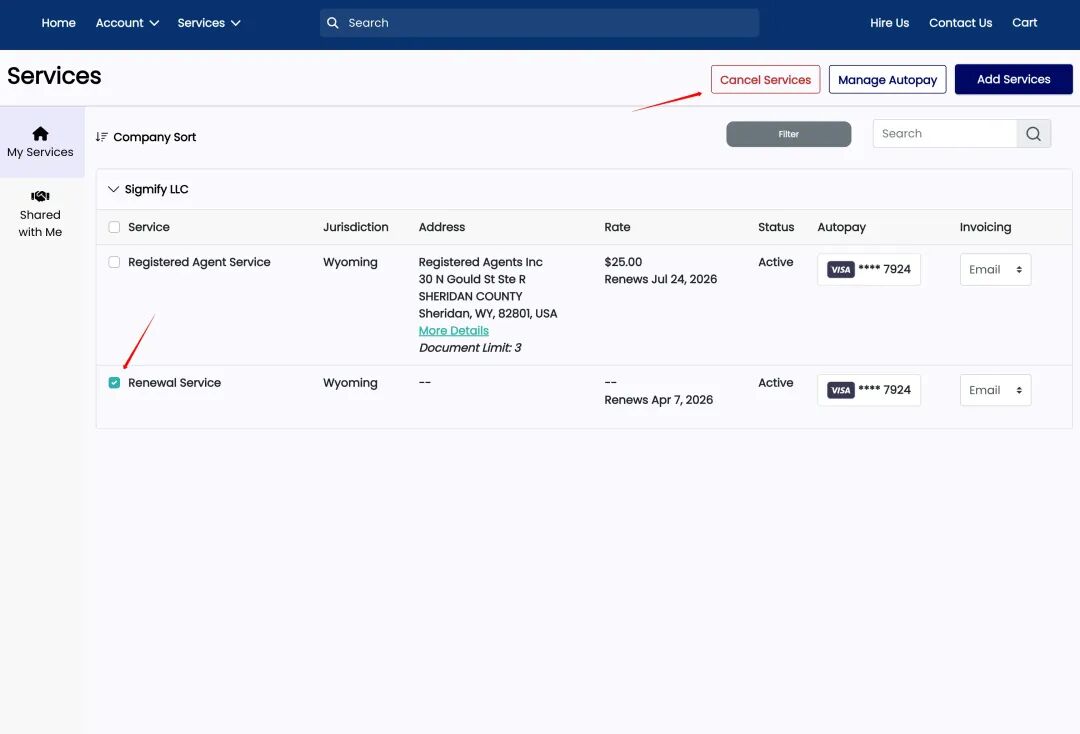Open the More Details link
The height and width of the screenshot is (734, 1080).
pos(453,331)
